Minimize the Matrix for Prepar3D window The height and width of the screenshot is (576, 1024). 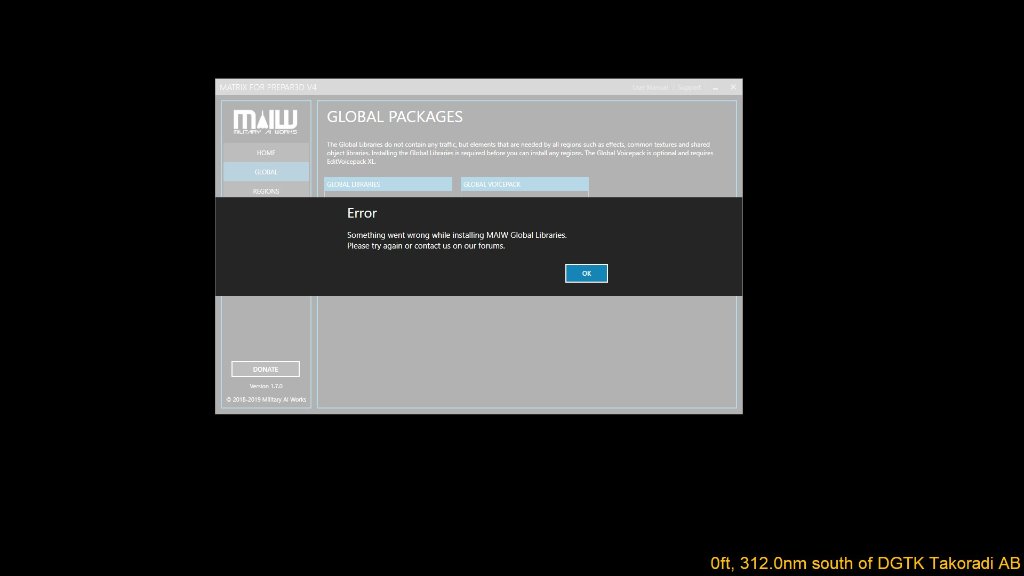pyautogui.click(x=715, y=88)
